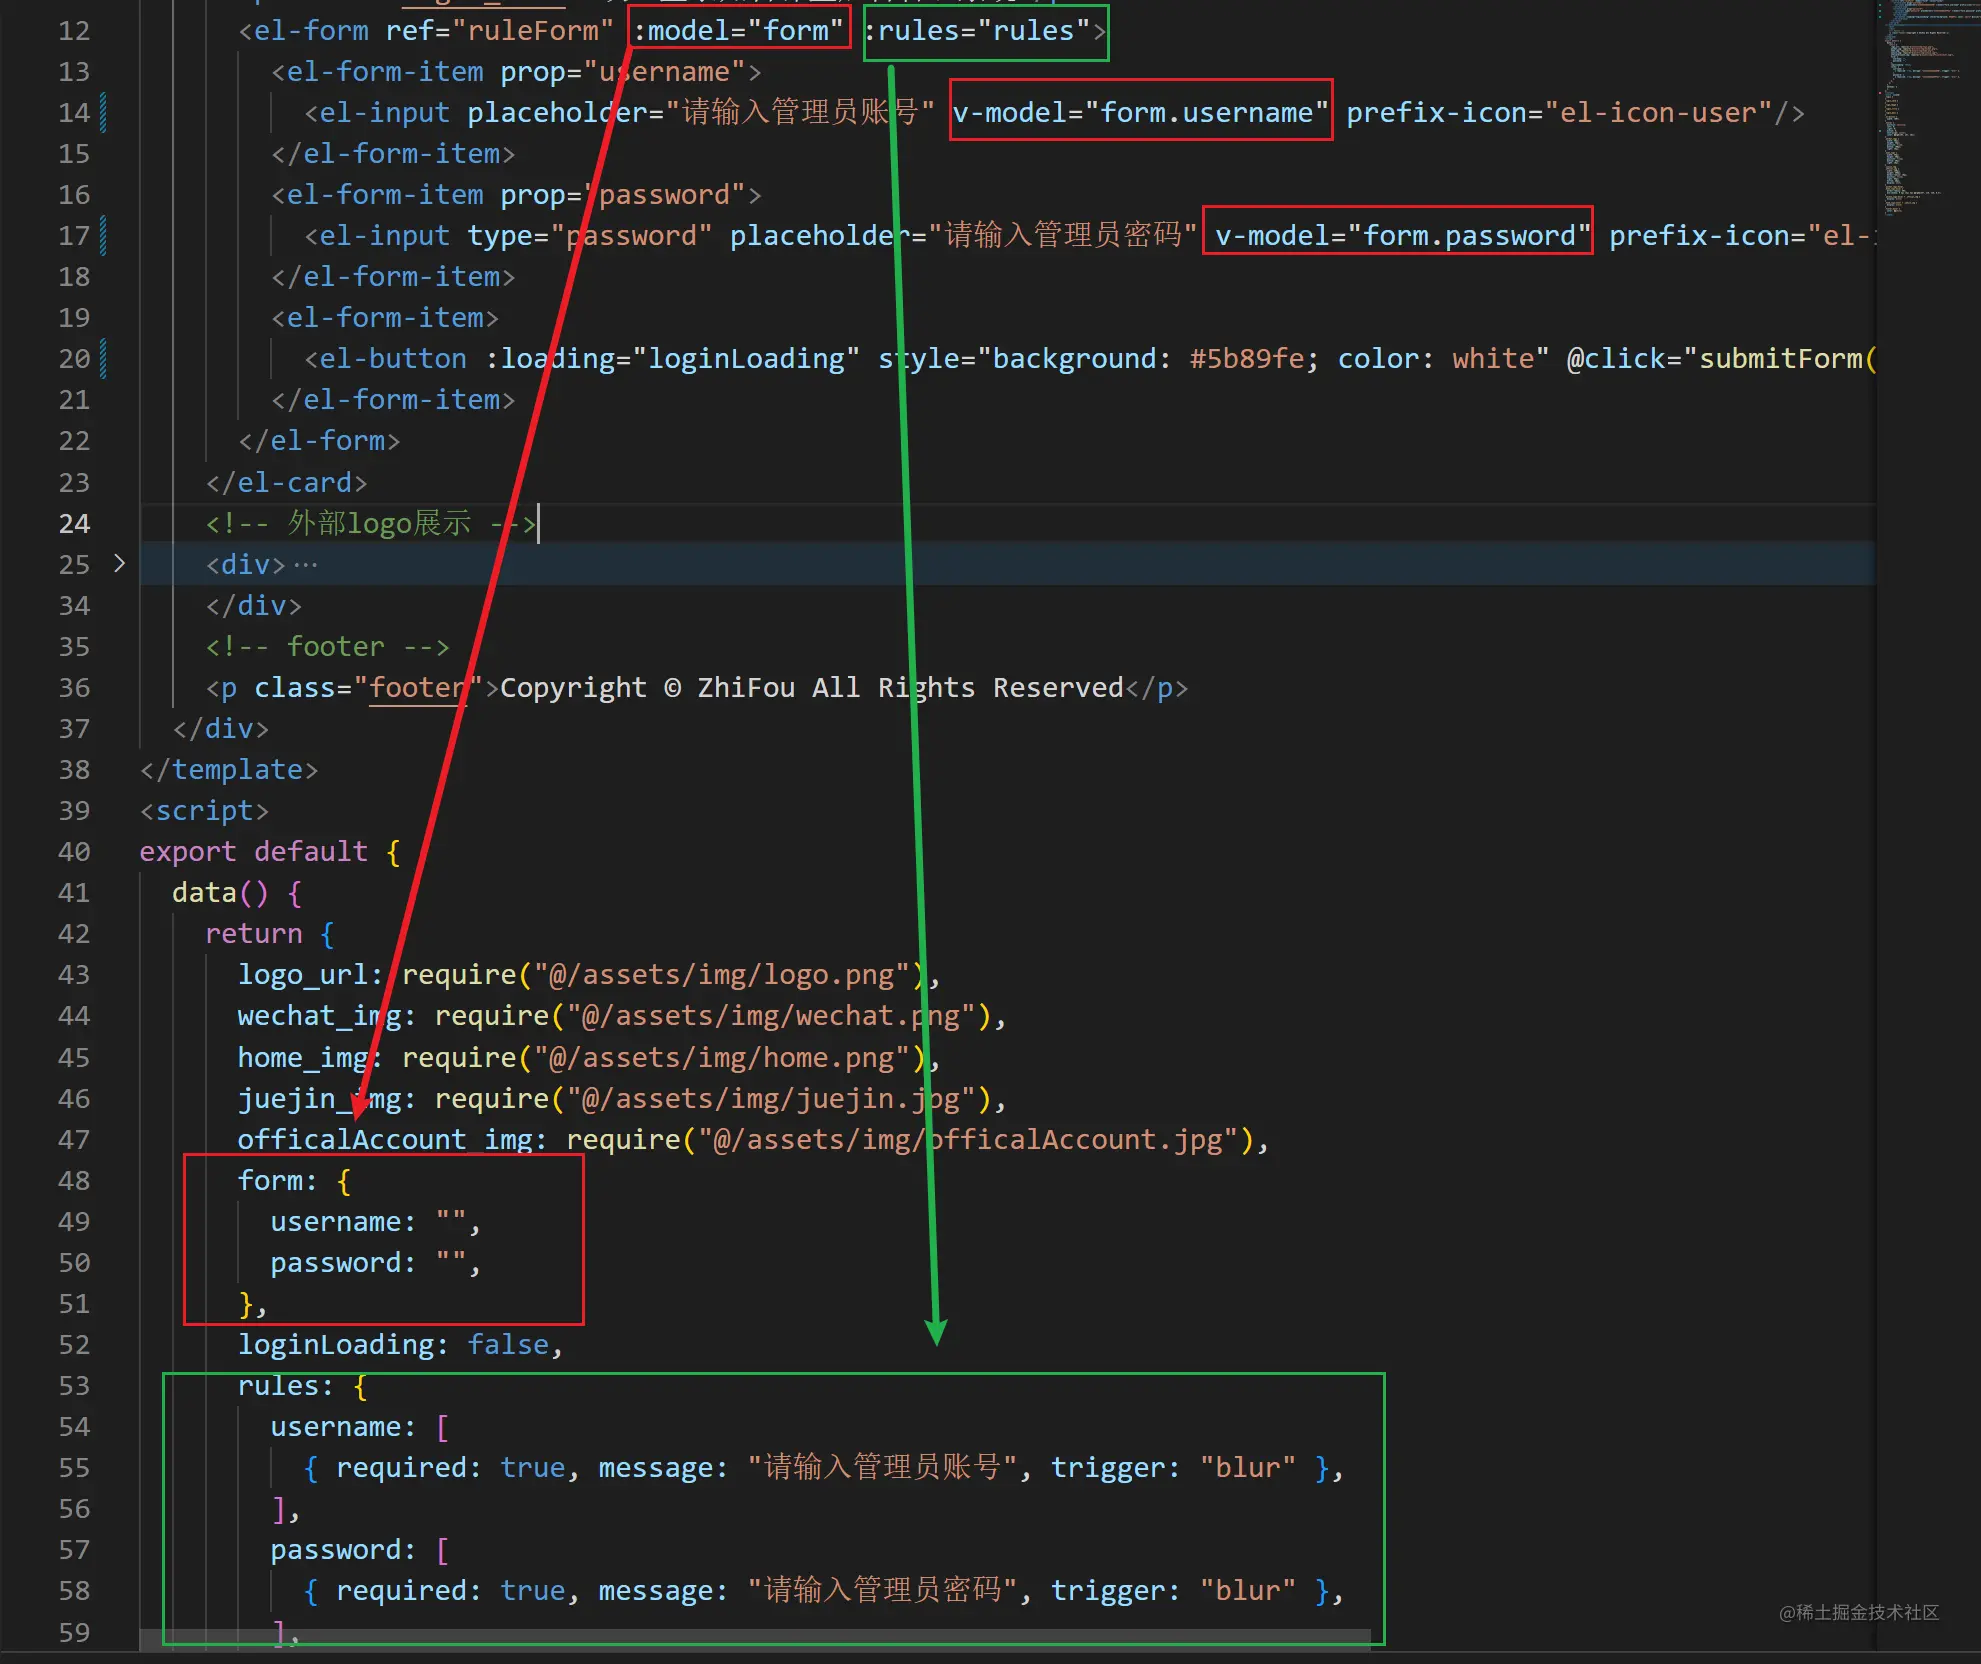This screenshot has width=1981, height=1664.
Task: Select line number 24 in the gutter
Action: pyautogui.click(x=74, y=524)
